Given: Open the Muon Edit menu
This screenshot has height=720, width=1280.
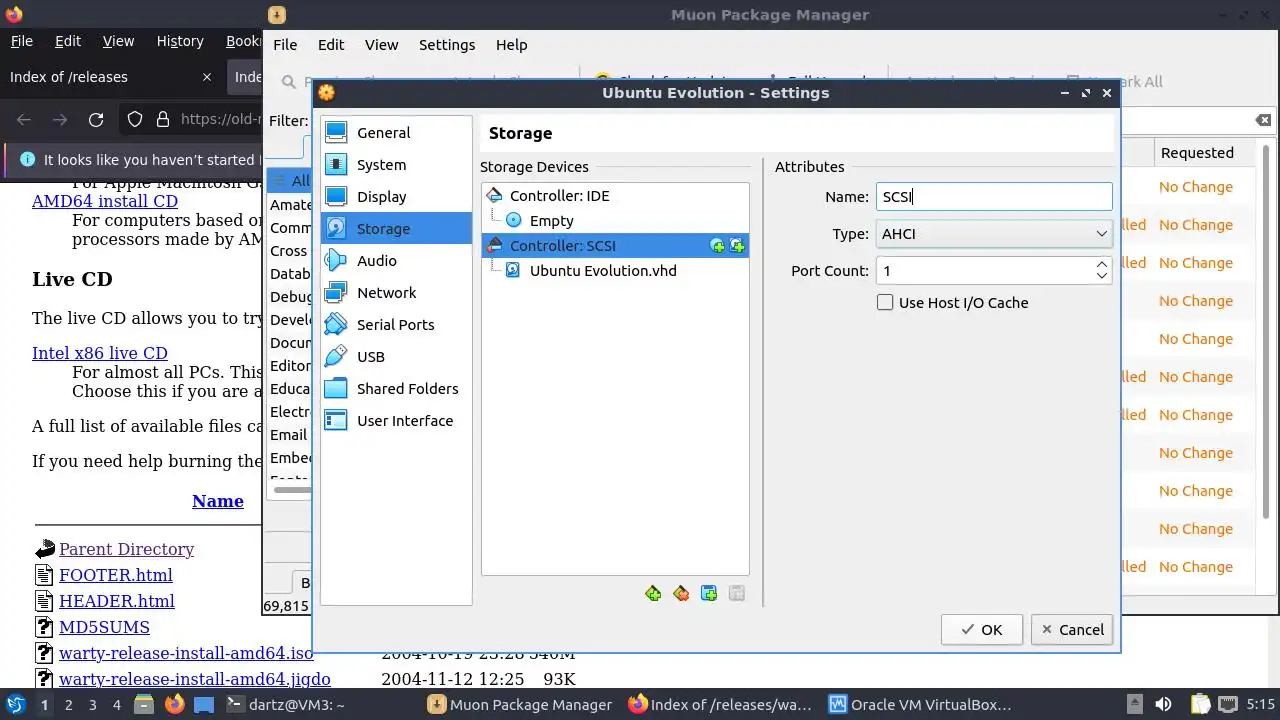Looking at the screenshot, I should click(x=331, y=45).
